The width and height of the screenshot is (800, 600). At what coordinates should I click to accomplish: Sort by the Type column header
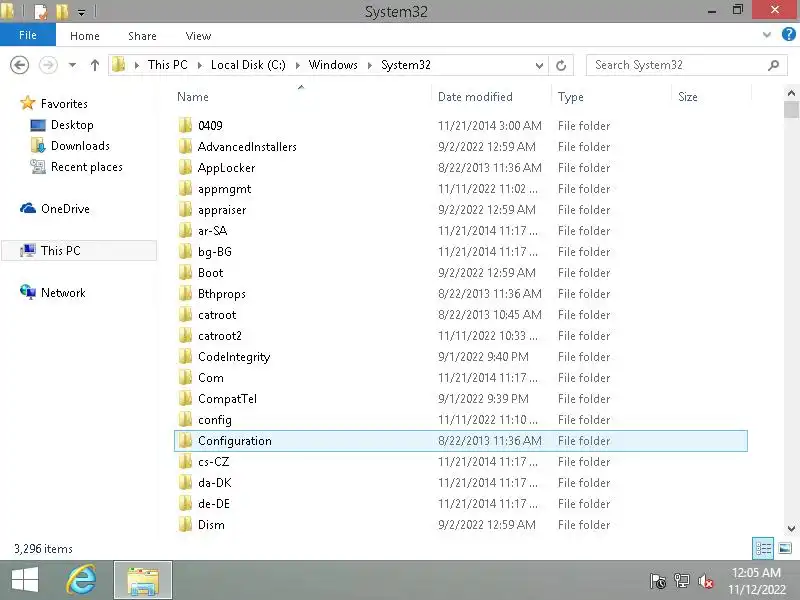click(570, 97)
